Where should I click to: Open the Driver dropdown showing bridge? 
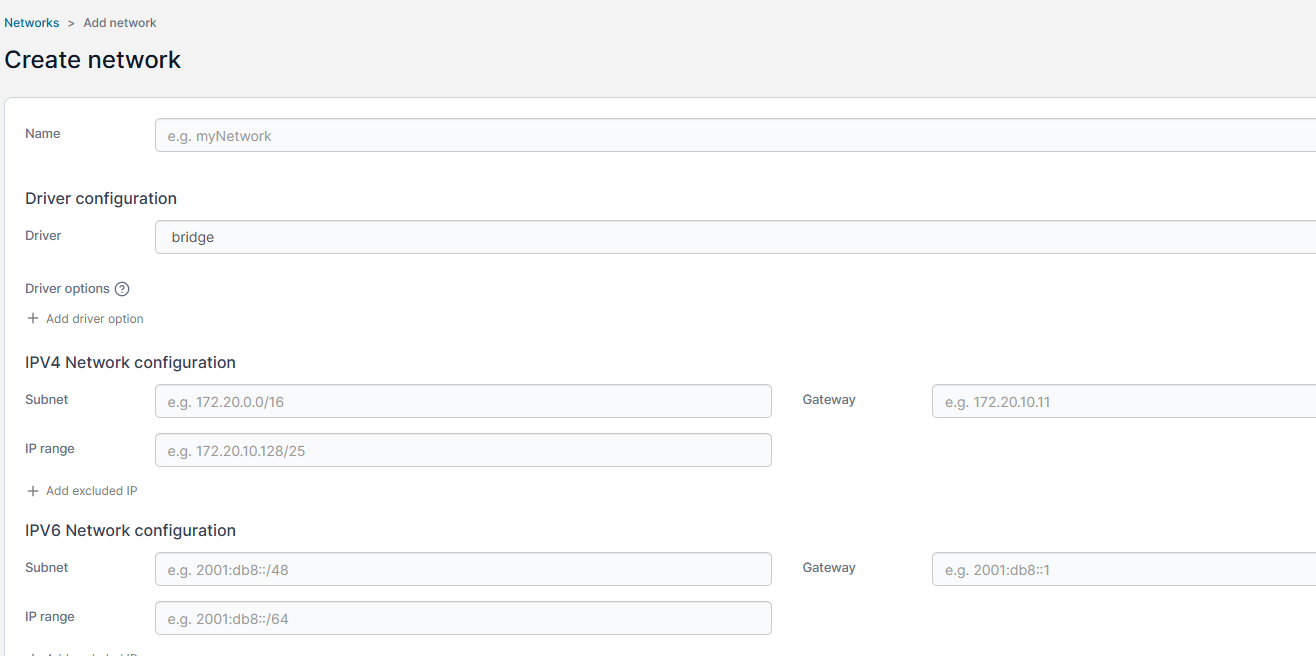[735, 237]
